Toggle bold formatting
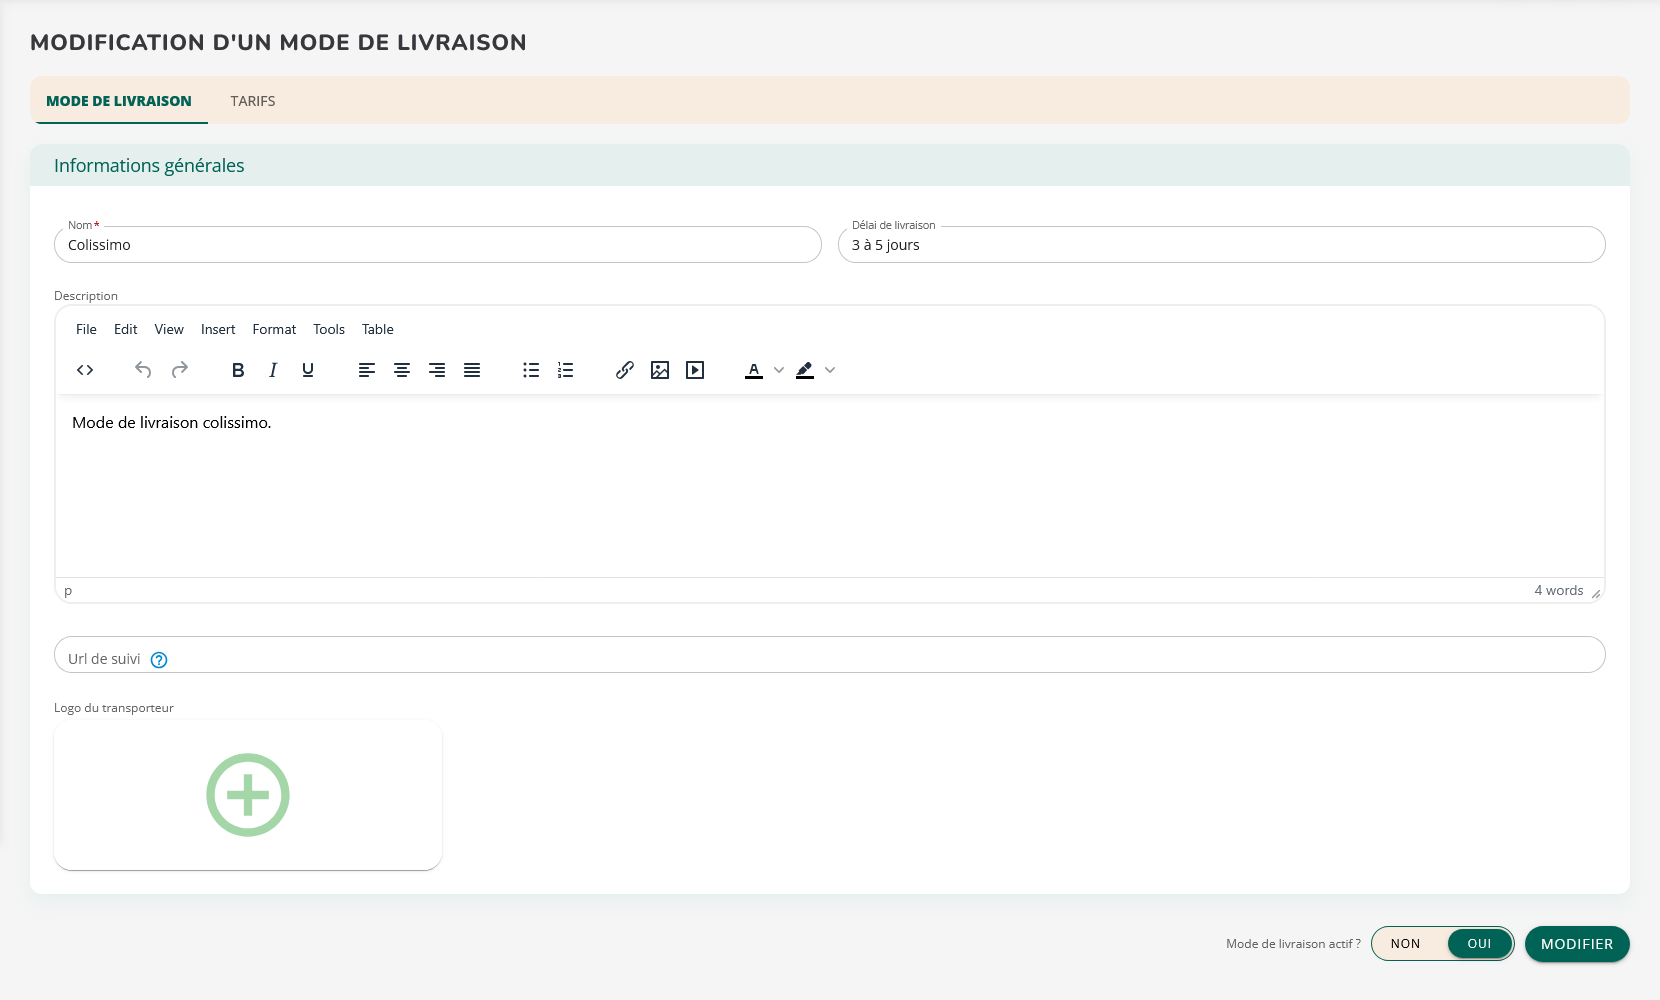Image resolution: width=1660 pixels, height=1000 pixels. tap(238, 370)
